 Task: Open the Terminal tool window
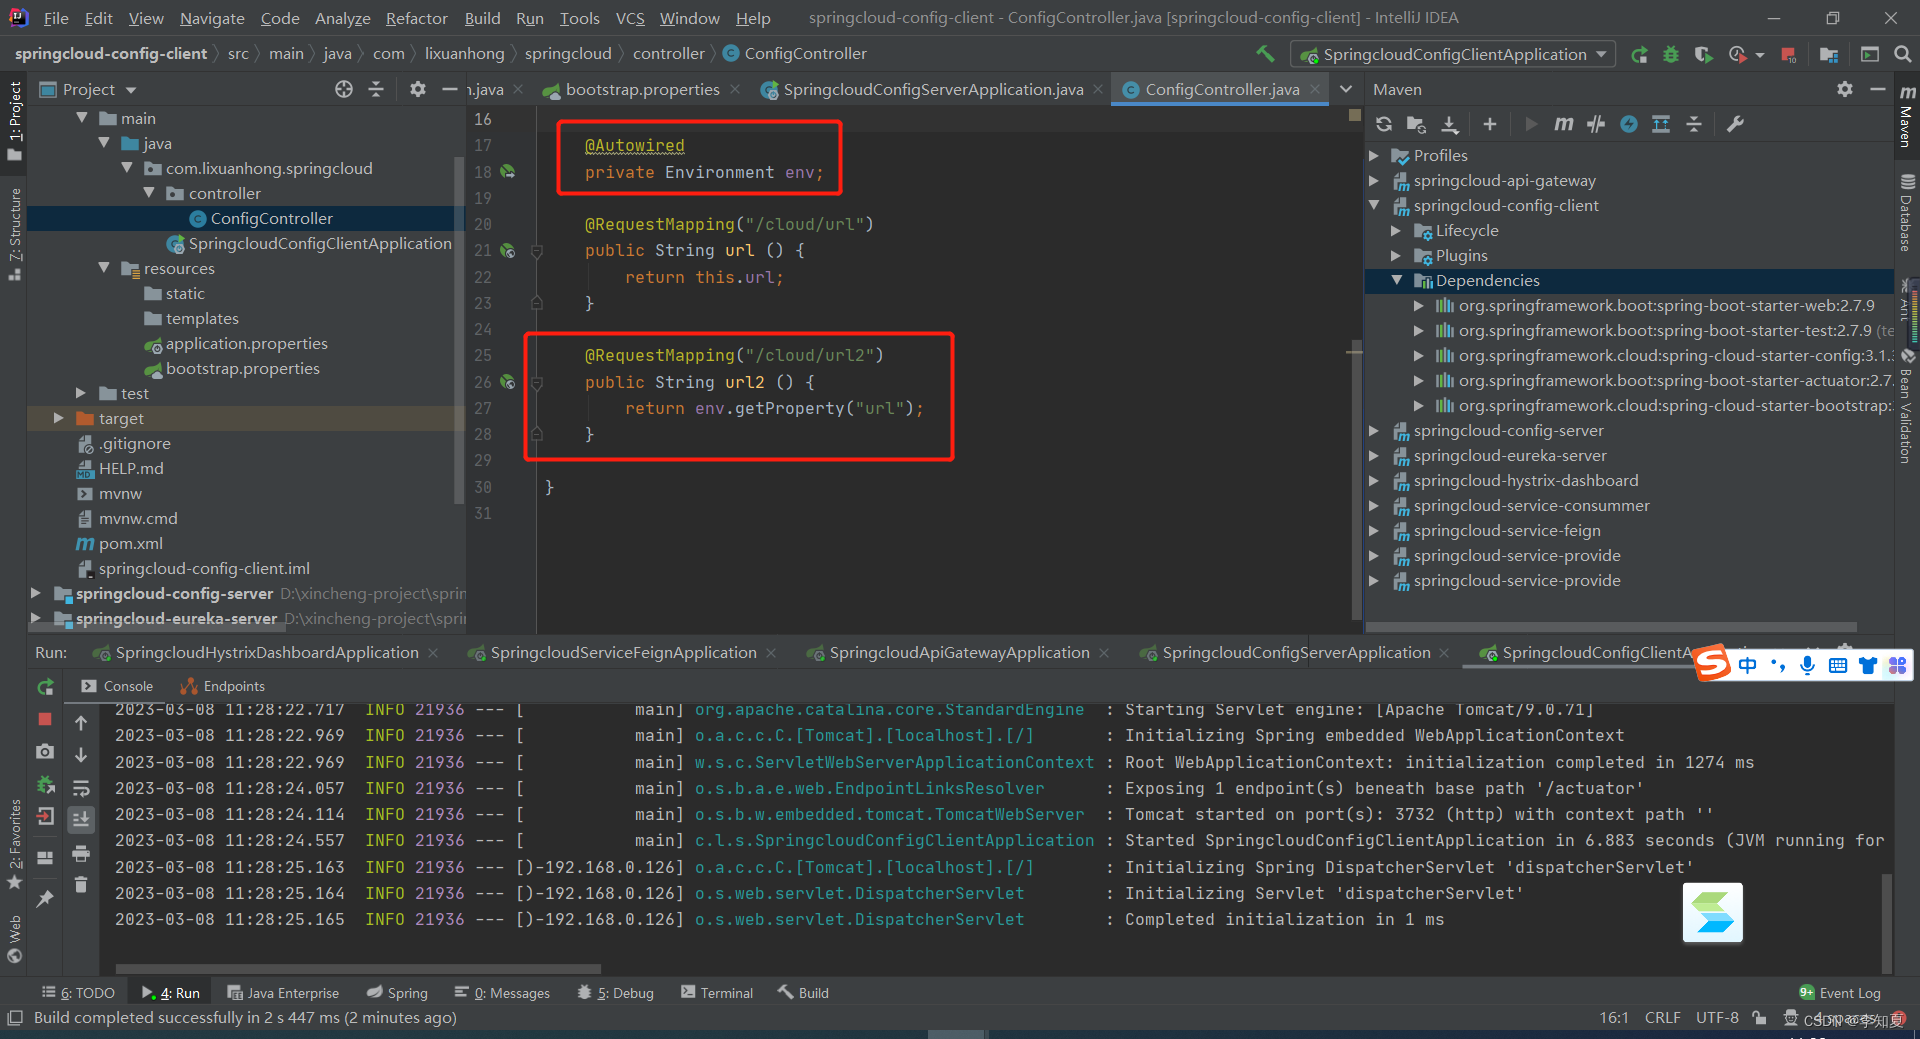[x=717, y=992]
